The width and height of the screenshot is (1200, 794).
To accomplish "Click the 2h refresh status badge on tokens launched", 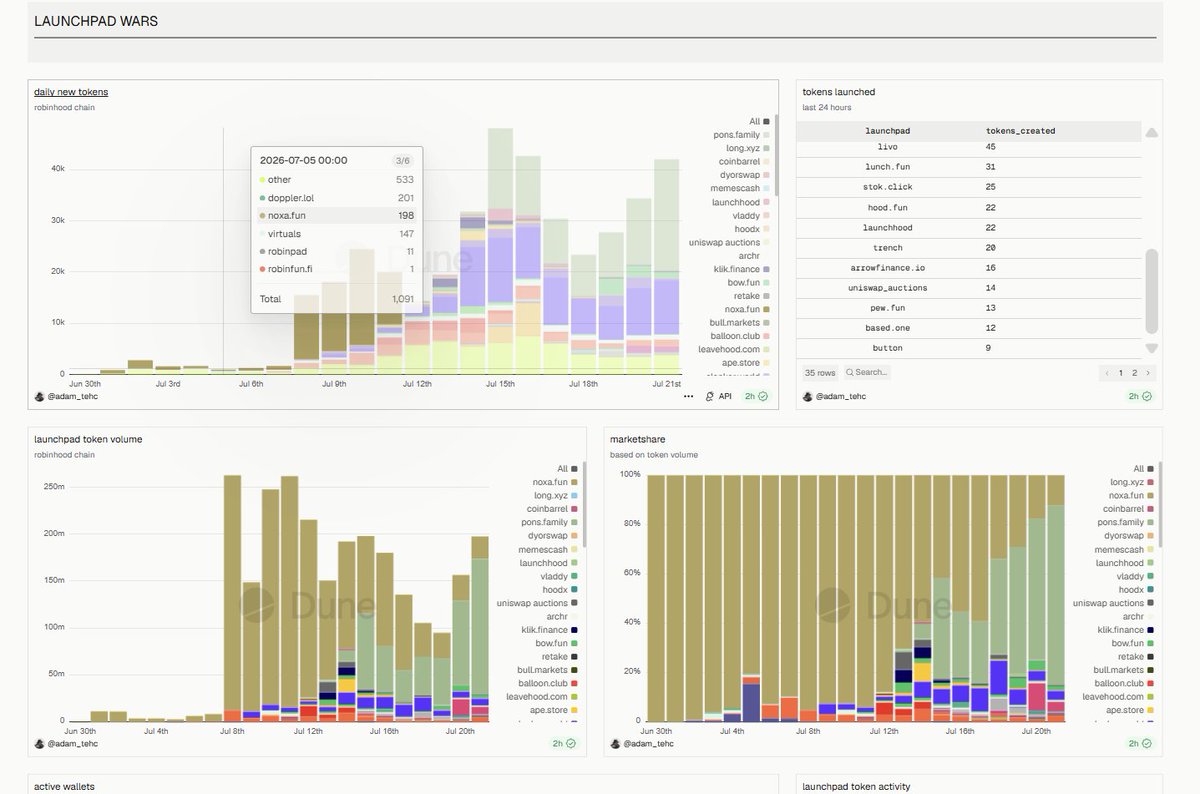I will [x=1140, y=396].
